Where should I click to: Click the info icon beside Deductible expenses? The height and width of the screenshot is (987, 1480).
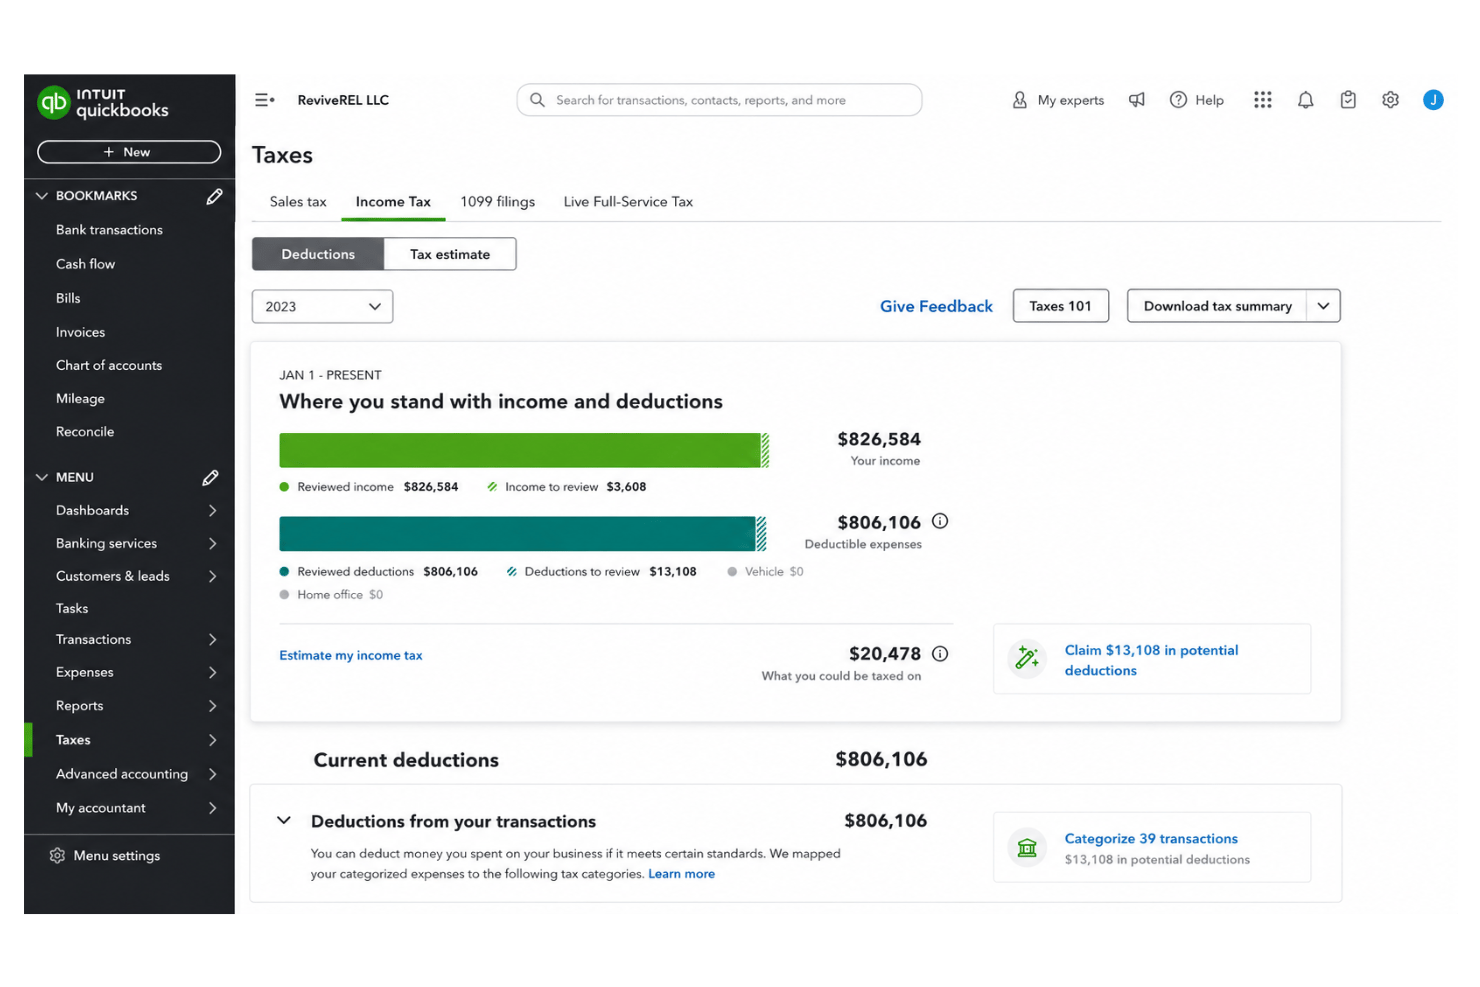point(940,521)
